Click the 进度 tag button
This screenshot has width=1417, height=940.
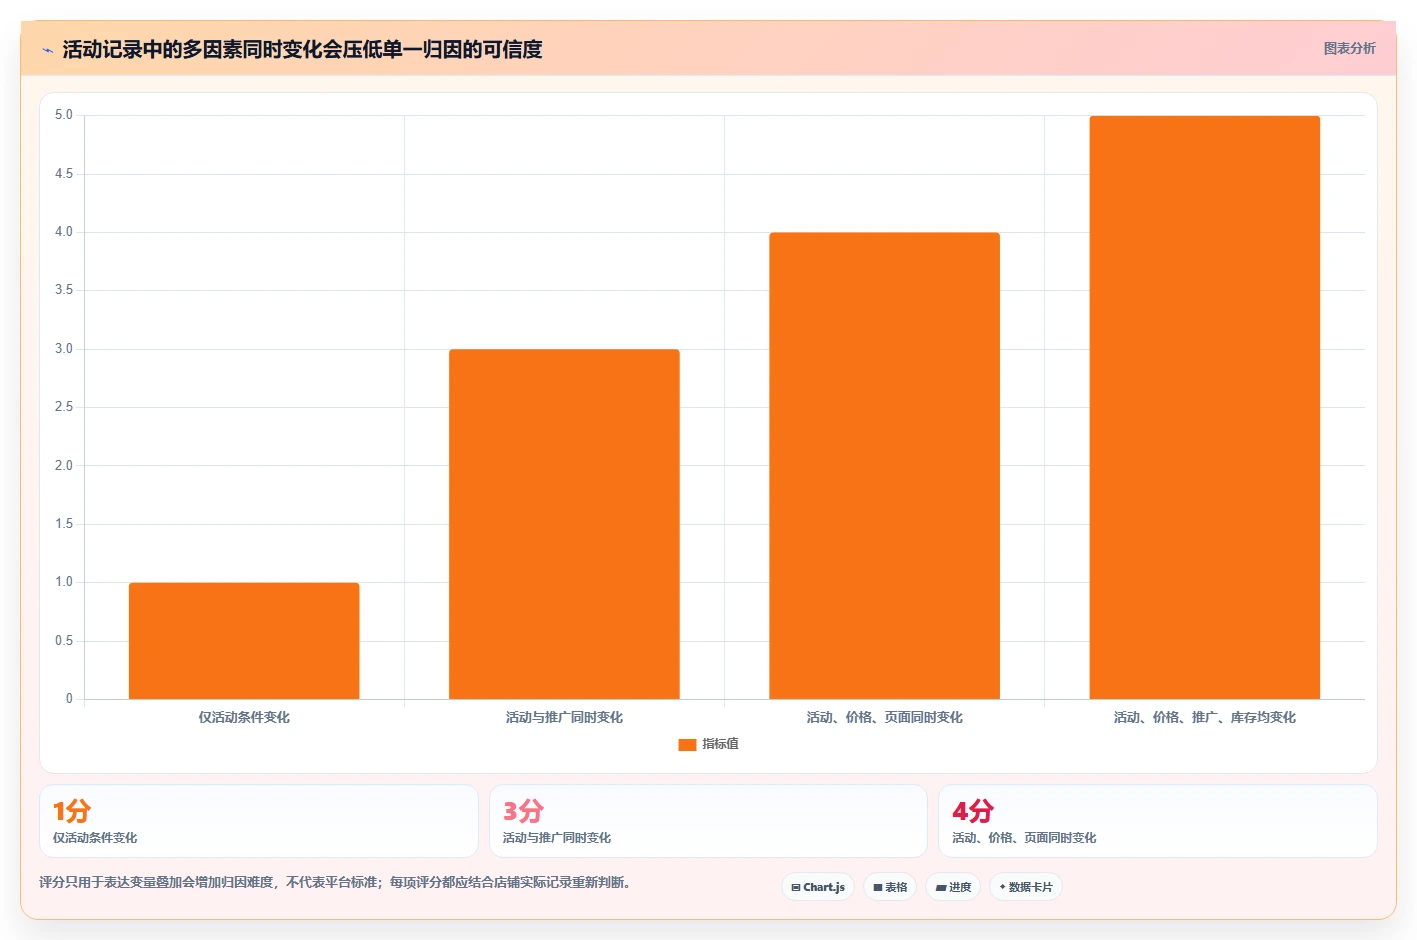[953, 887]
